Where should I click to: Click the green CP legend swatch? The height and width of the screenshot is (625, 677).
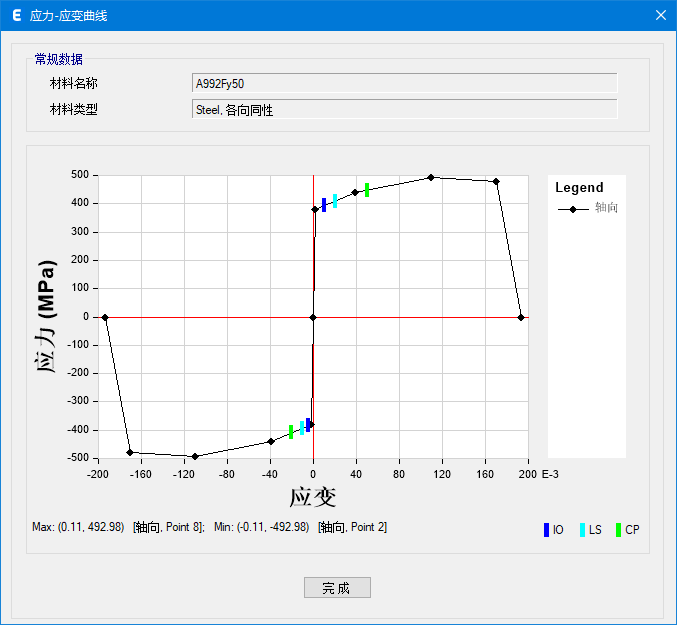coord(618,530)
